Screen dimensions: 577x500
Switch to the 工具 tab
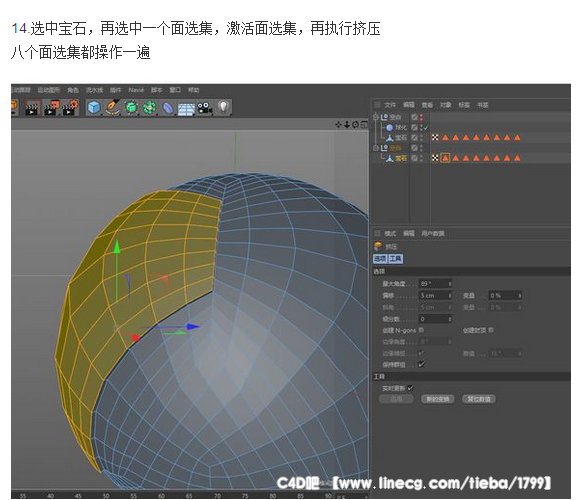[x=396, y=259]
